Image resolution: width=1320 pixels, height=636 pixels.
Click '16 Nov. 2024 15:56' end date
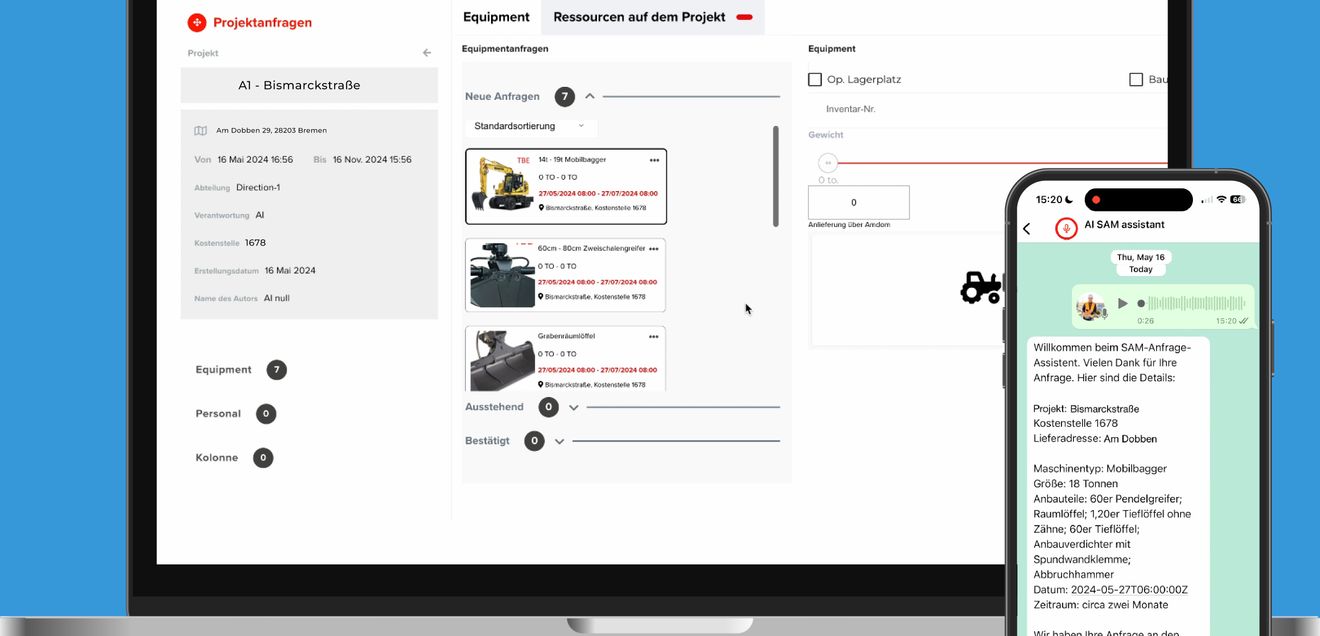(x=372, y=160)
